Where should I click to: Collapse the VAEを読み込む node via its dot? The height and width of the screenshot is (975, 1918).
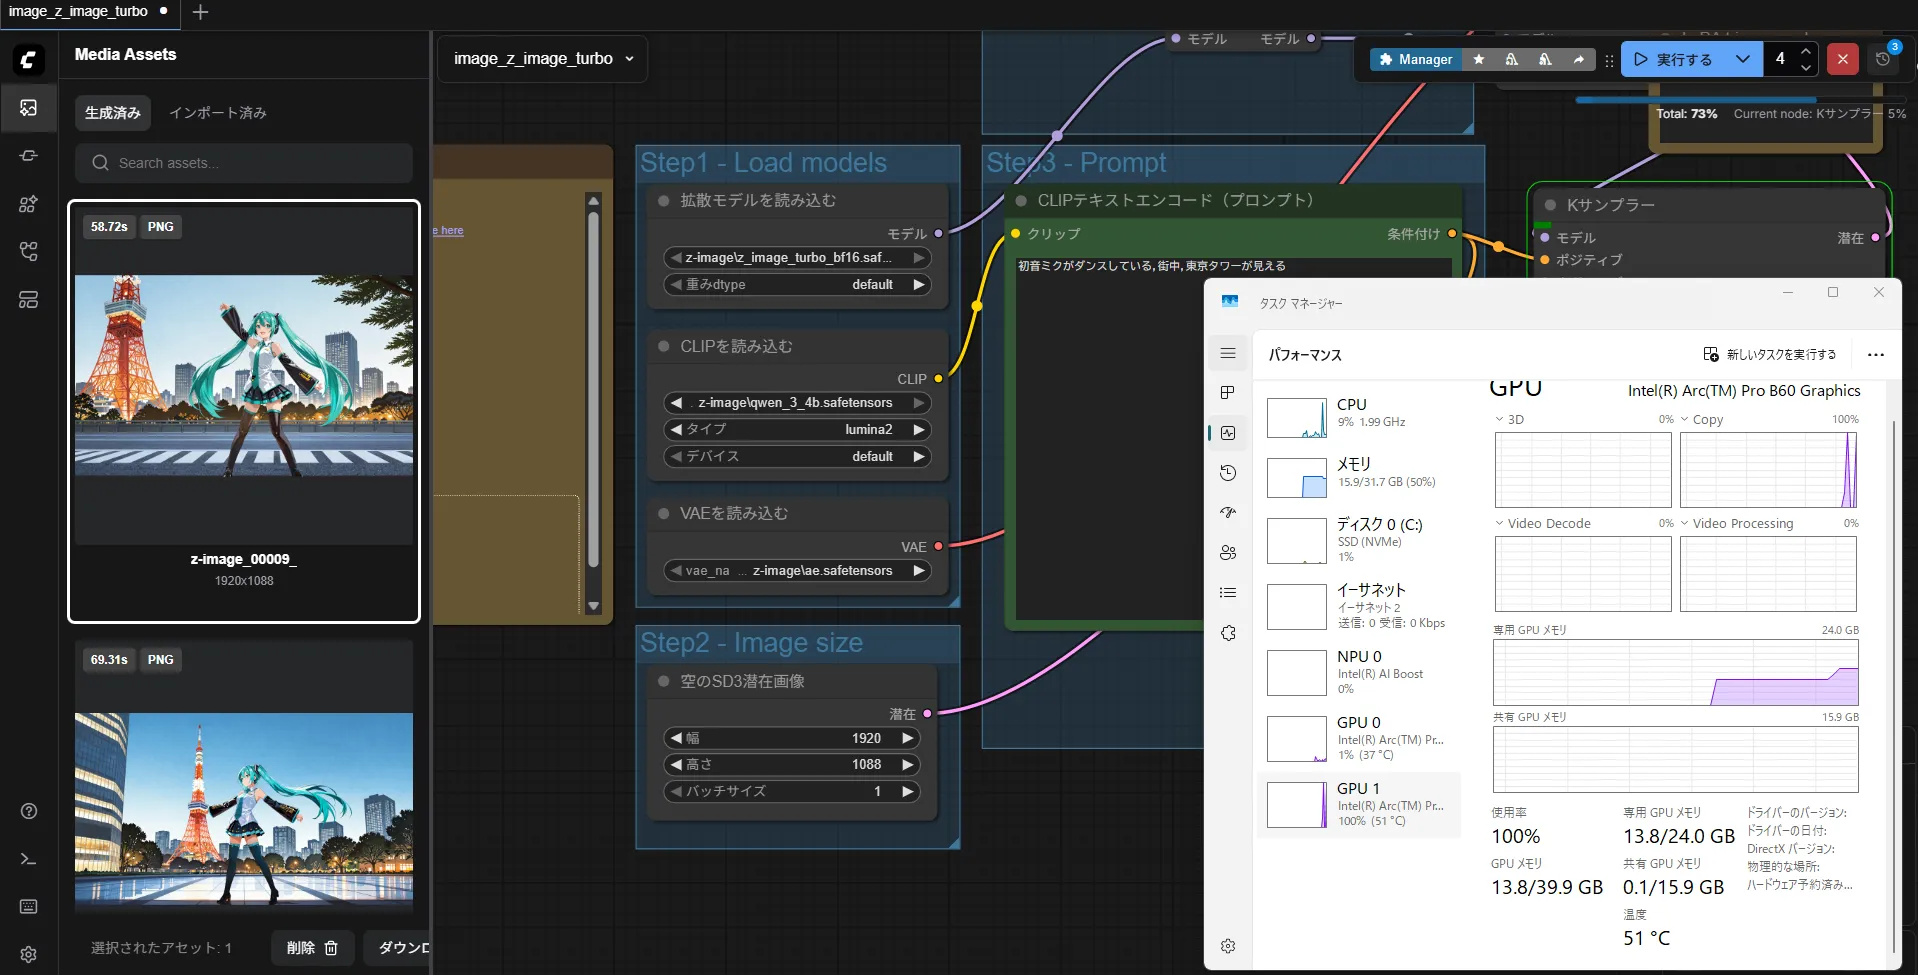point(663,513)
